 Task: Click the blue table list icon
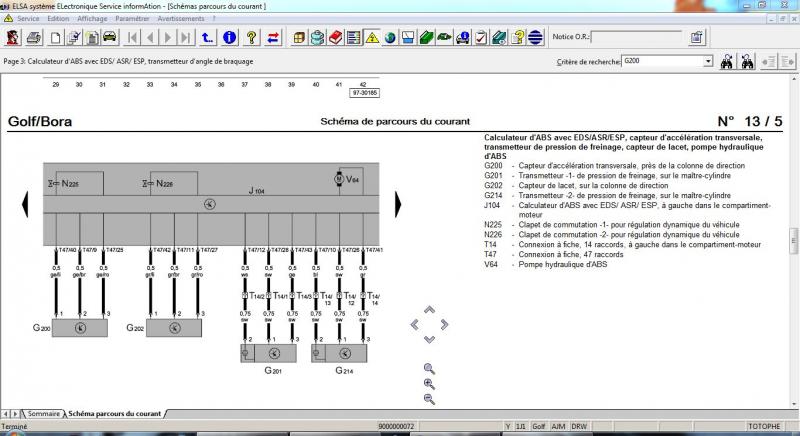coord(354,37)
